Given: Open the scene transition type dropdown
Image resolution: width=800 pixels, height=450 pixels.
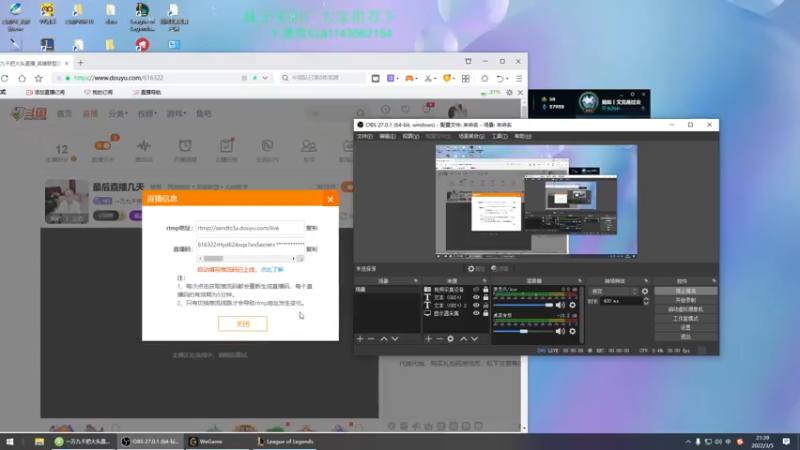Looking at the screenshot, I should (x=614, y=291).
